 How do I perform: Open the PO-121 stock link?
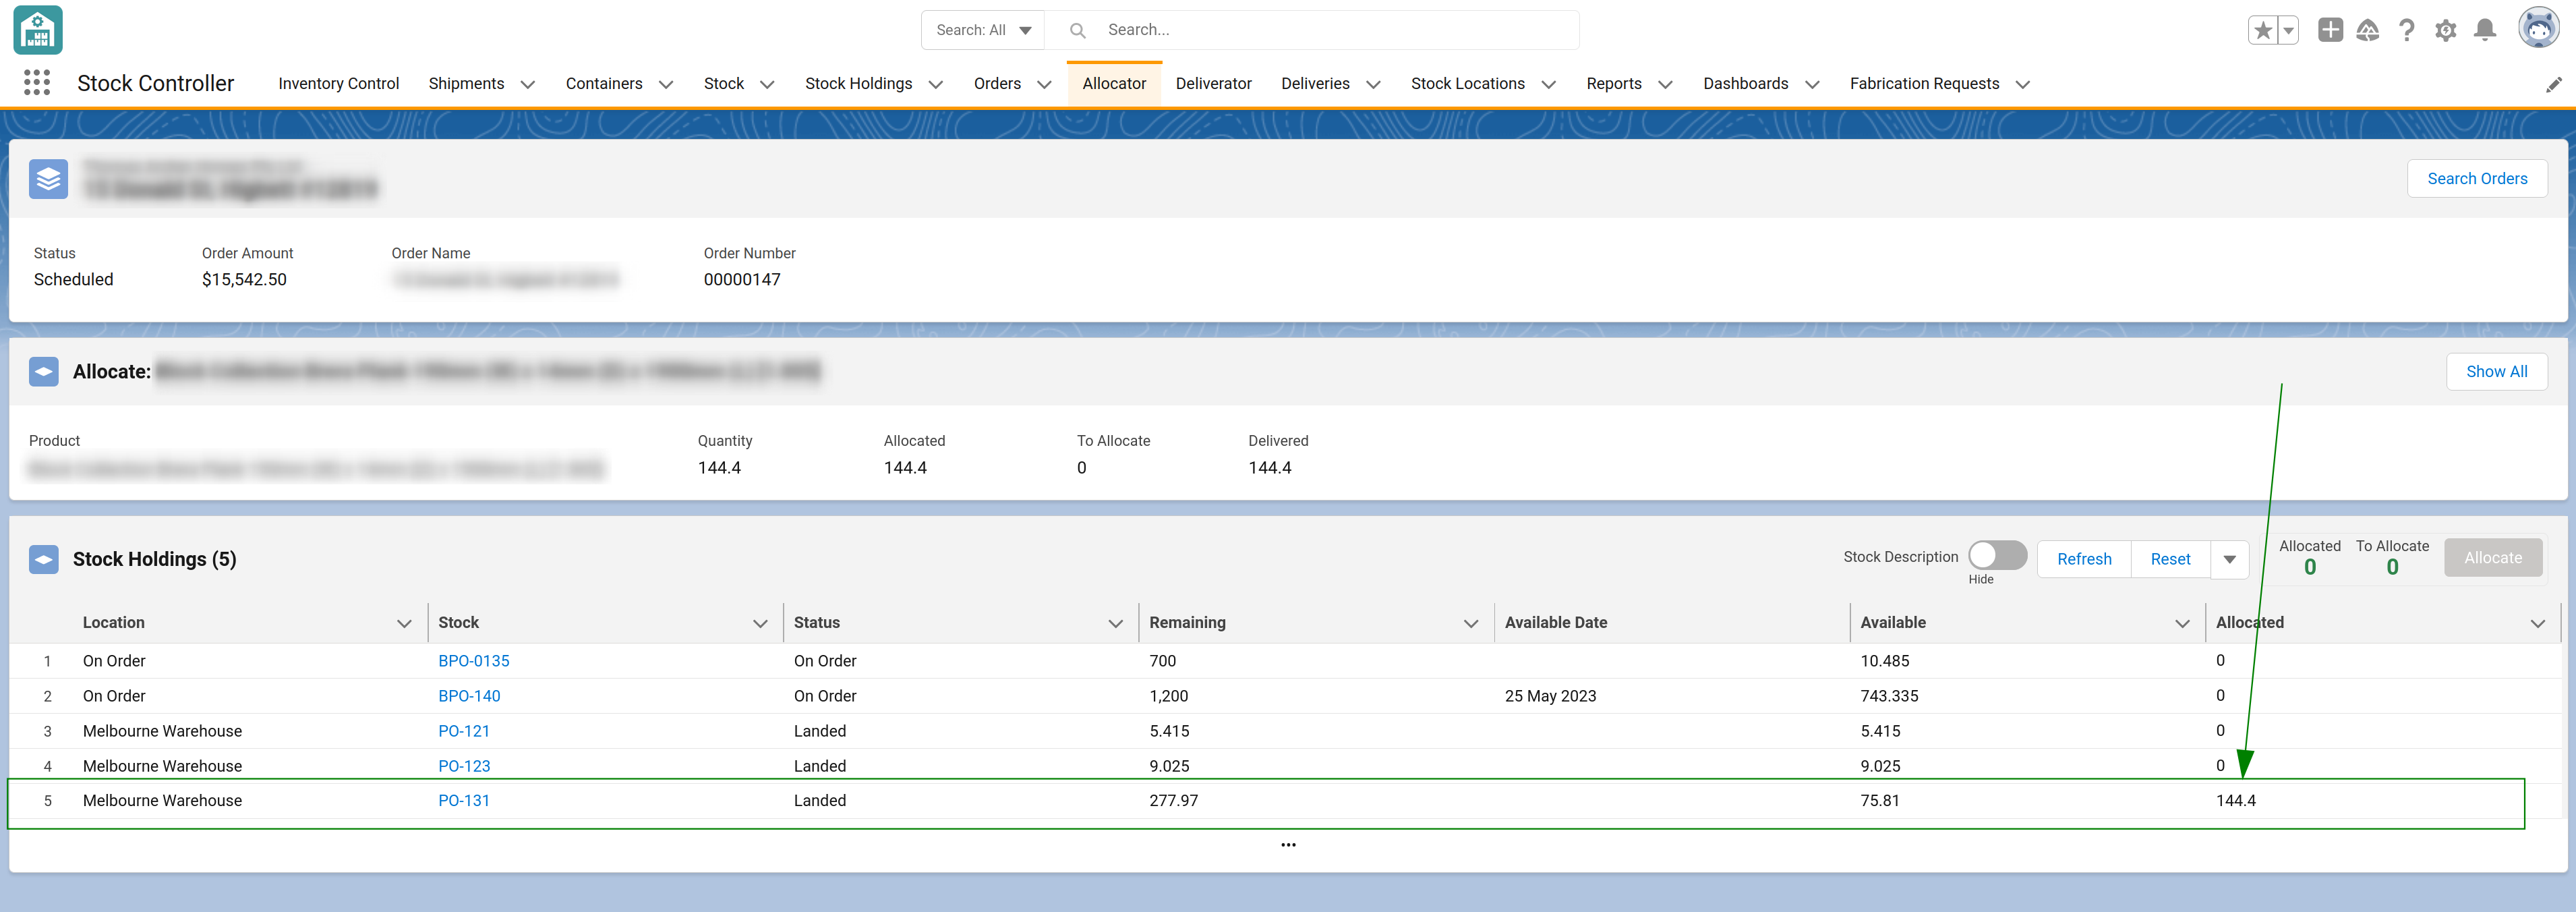click(x=464, y=731)
